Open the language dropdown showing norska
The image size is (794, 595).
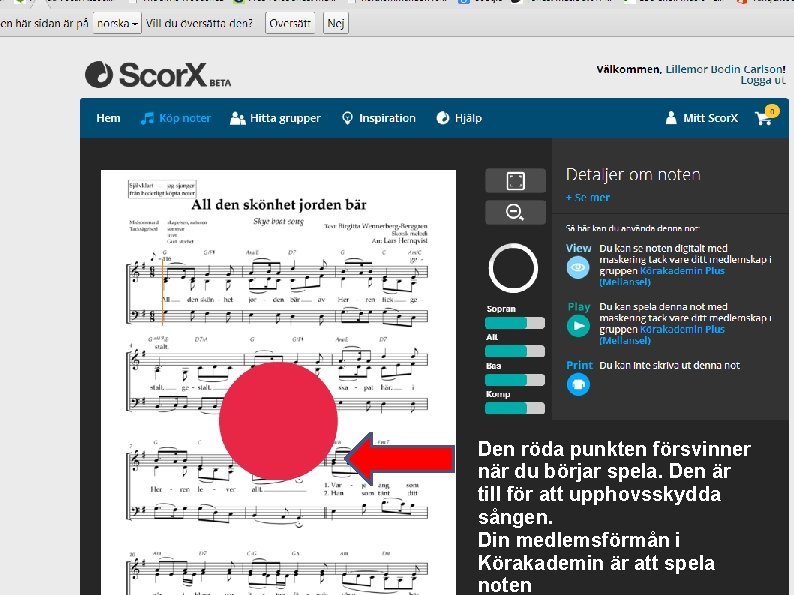pos(117,23)
